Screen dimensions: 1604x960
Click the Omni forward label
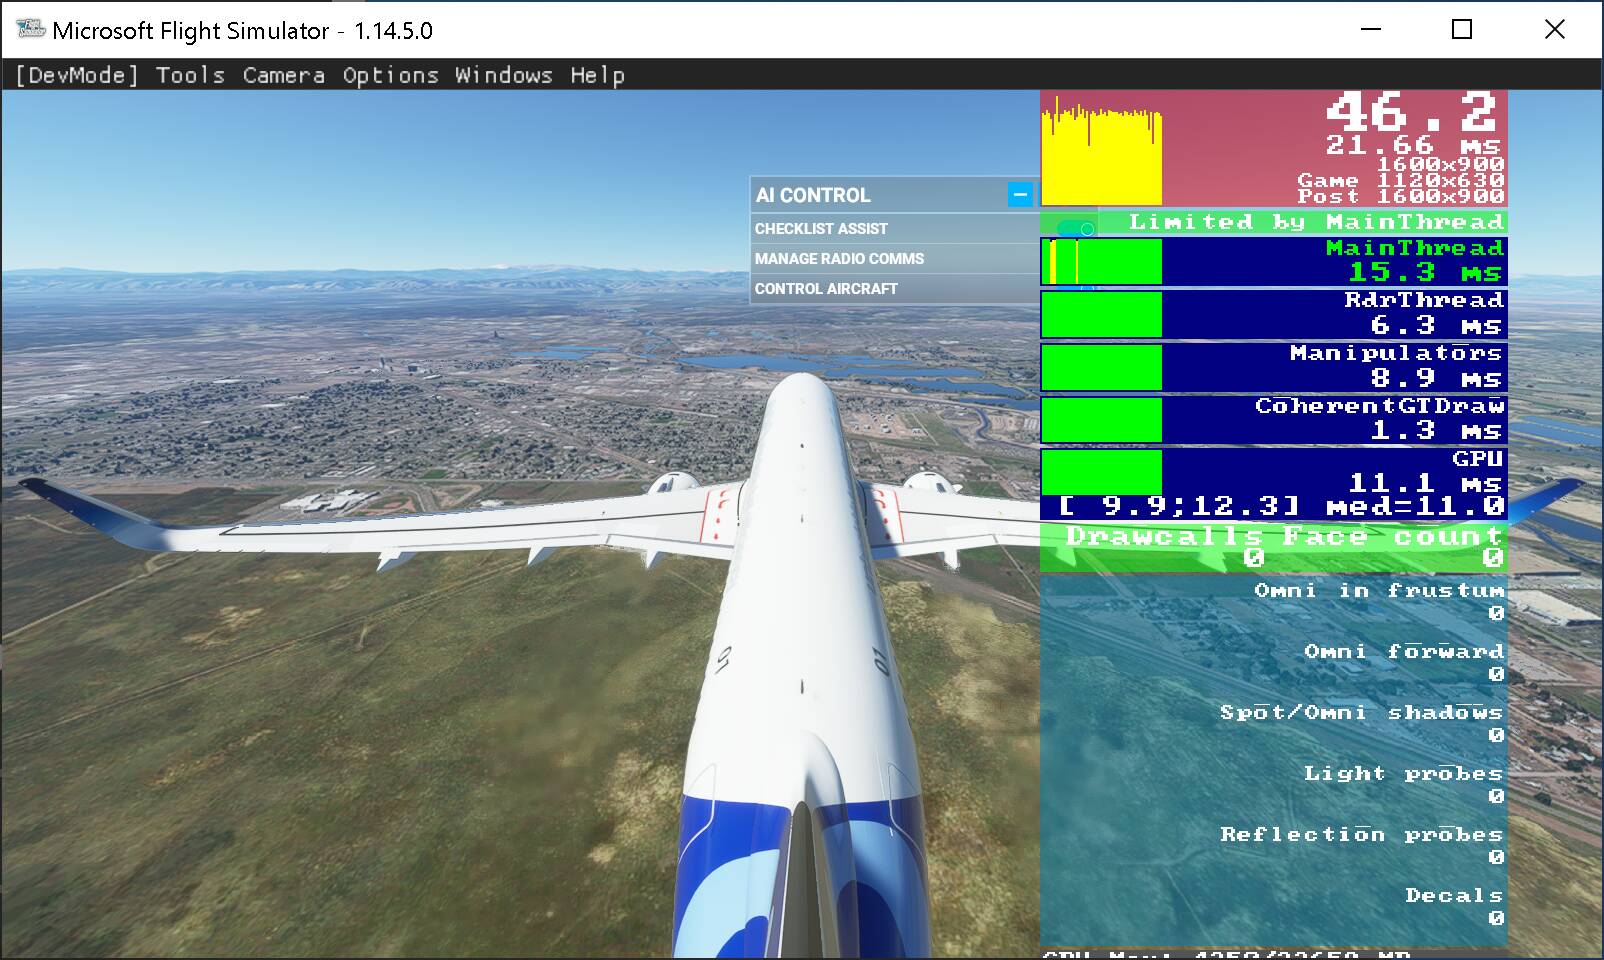tap(1404, 652)
